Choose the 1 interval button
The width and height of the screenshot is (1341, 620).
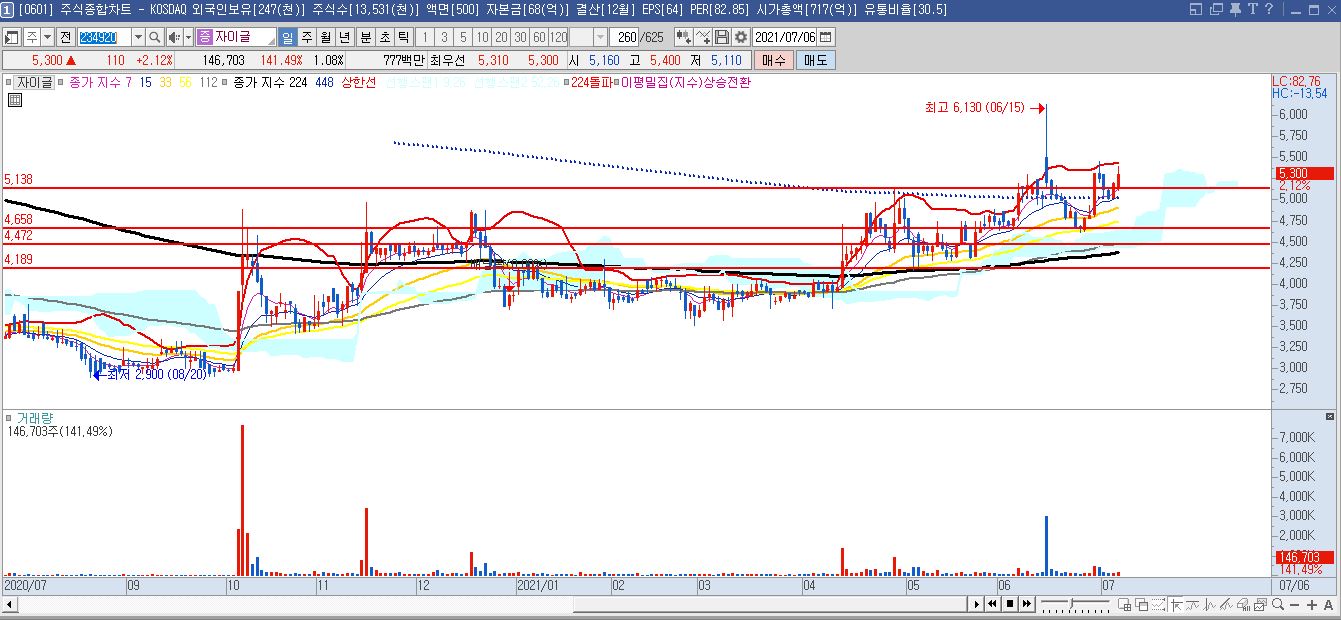click(425, 37)
